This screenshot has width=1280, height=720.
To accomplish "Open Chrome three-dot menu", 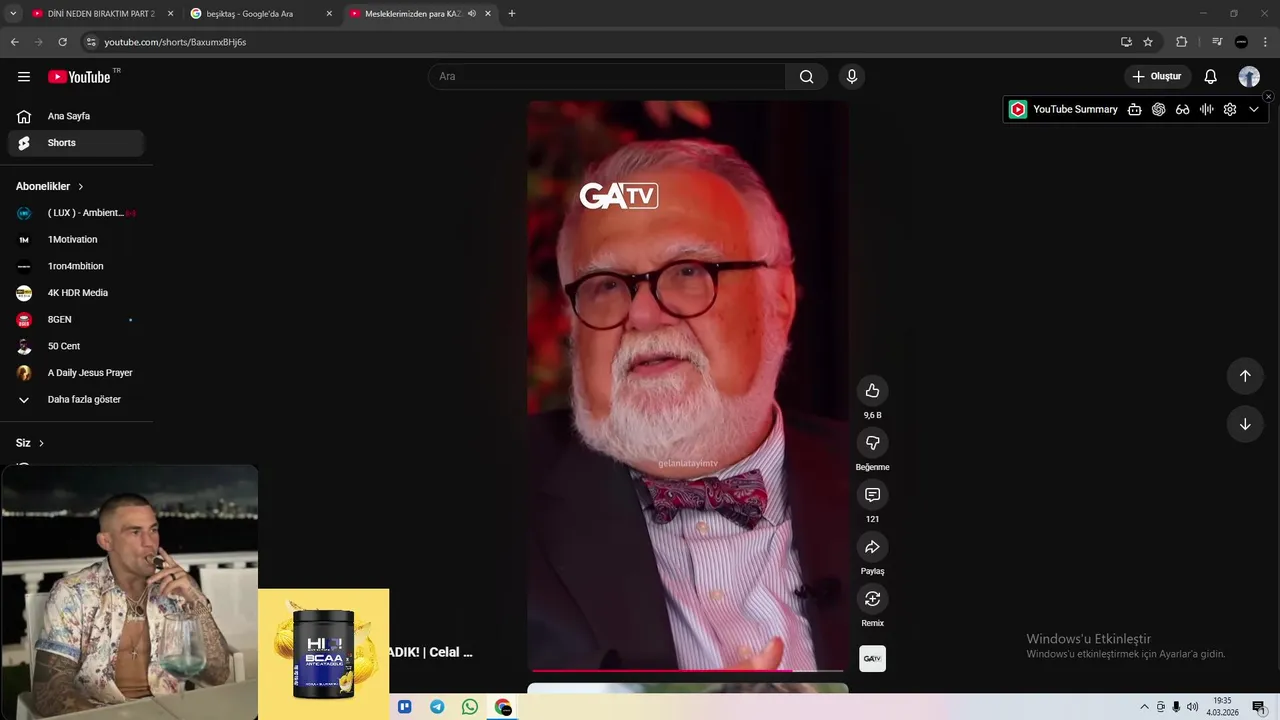I will pos(1264,42).
